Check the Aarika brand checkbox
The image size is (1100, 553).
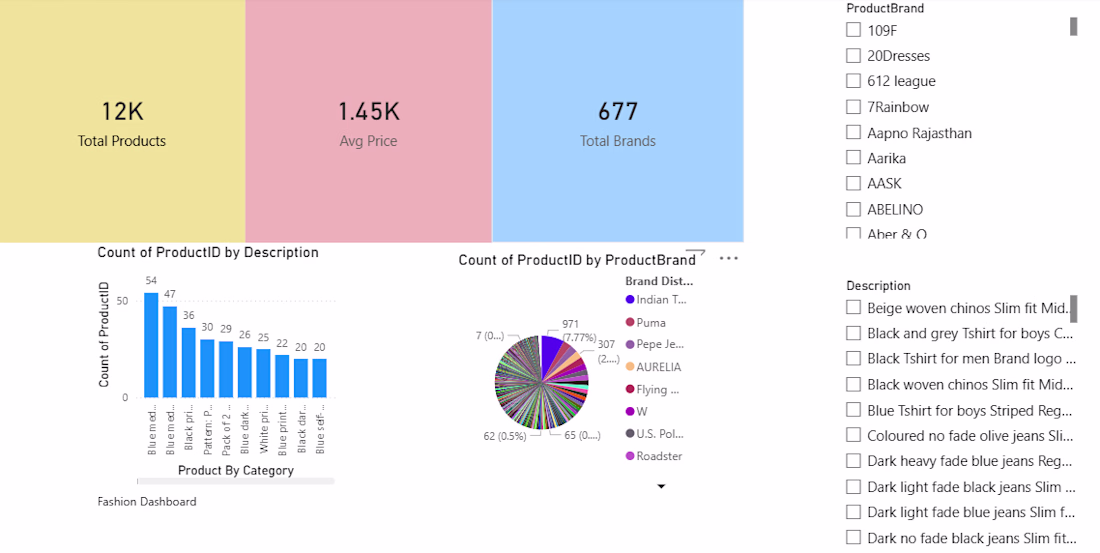(853, 158)
